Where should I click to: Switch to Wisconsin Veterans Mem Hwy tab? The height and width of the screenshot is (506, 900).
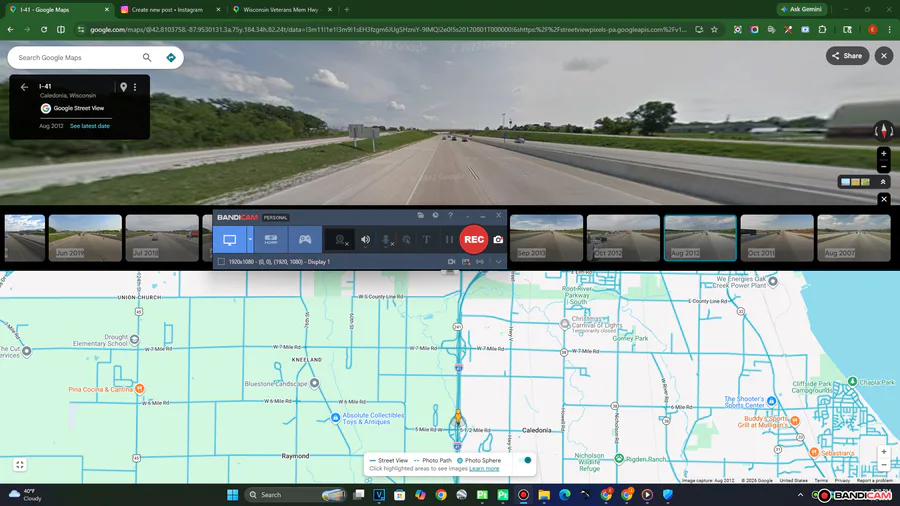[282, 10]
